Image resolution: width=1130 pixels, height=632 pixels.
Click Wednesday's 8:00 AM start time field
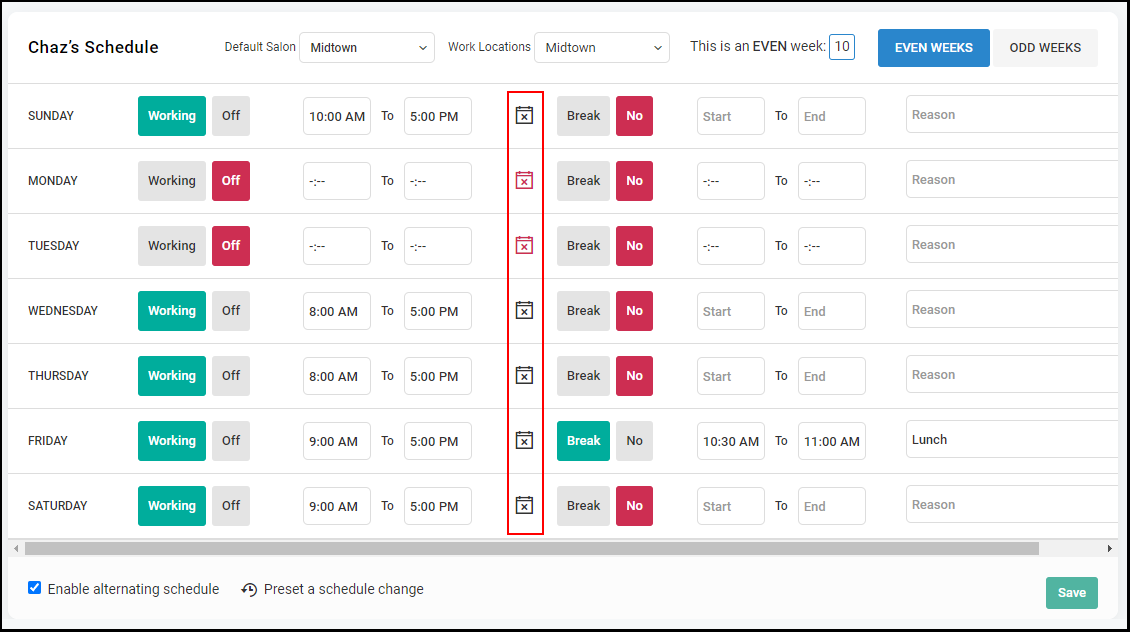point(337,311)
